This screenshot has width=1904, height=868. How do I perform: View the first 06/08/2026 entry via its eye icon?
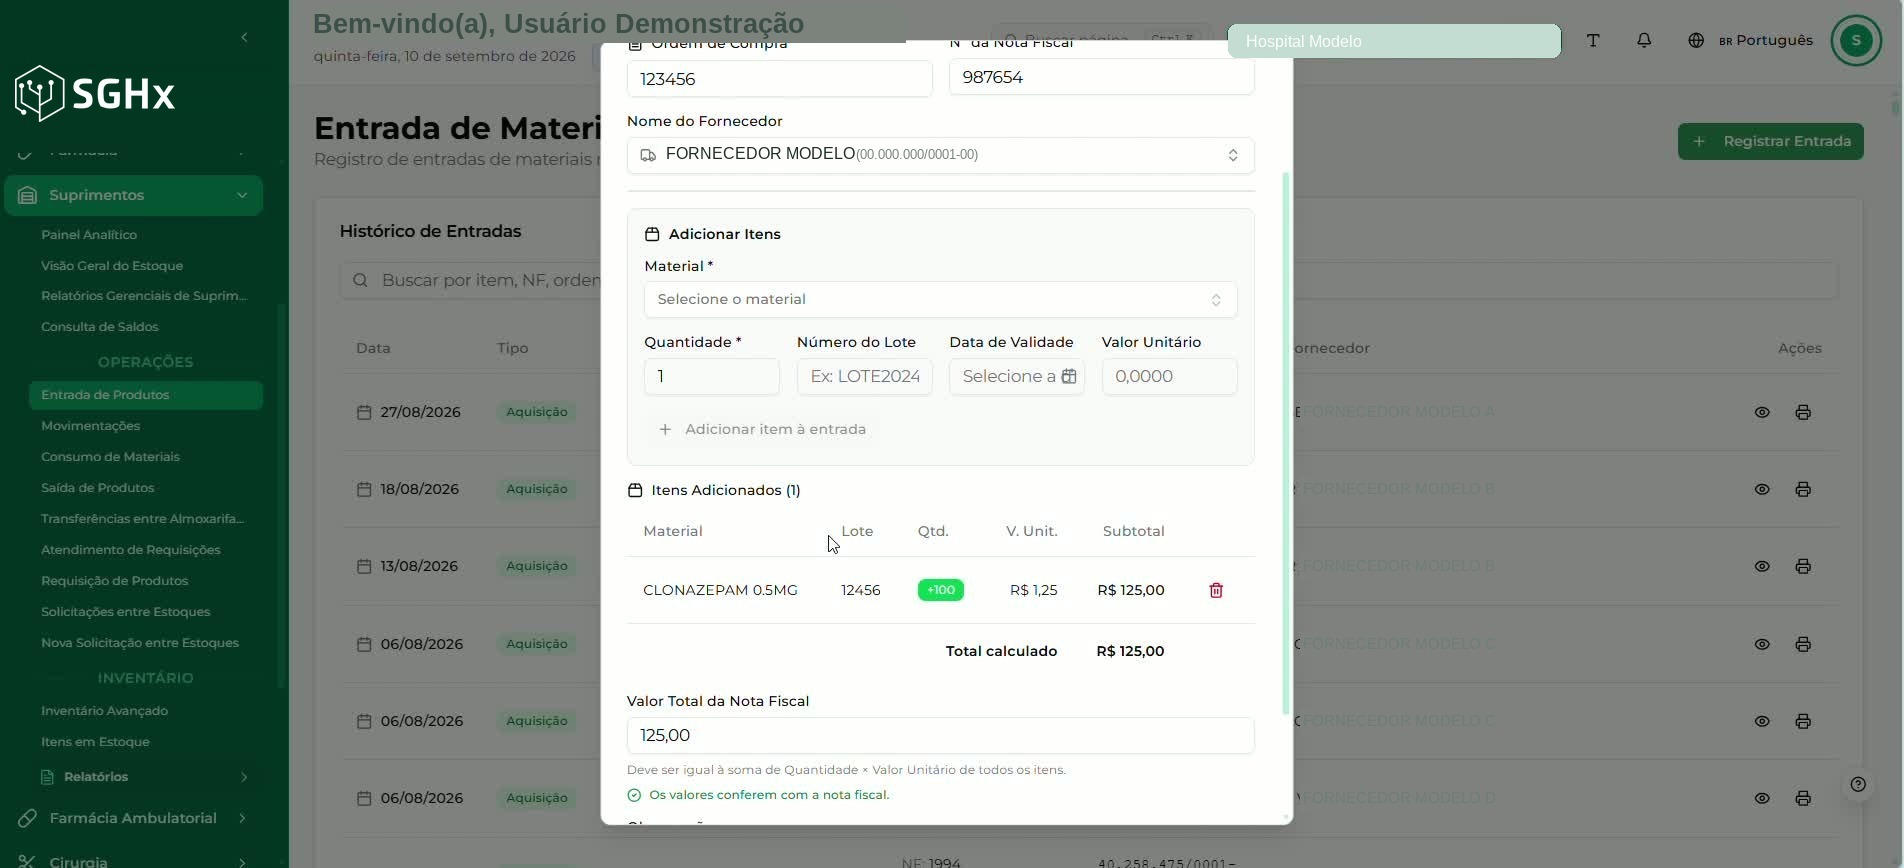click(1762, 644)
